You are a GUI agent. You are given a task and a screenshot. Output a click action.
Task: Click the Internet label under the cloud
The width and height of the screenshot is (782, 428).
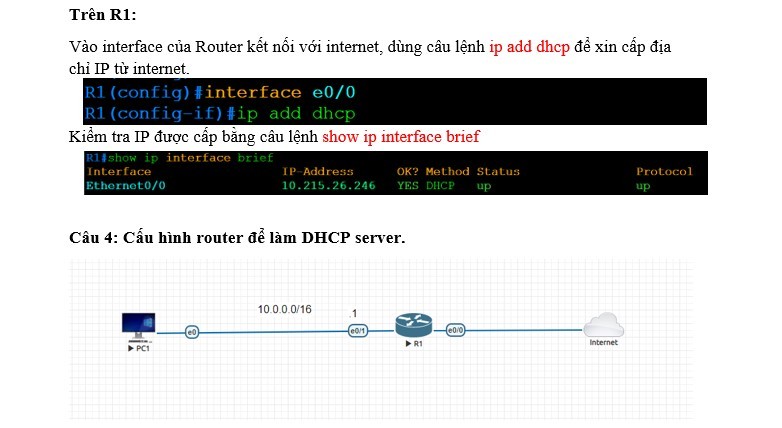coord(603,342)
